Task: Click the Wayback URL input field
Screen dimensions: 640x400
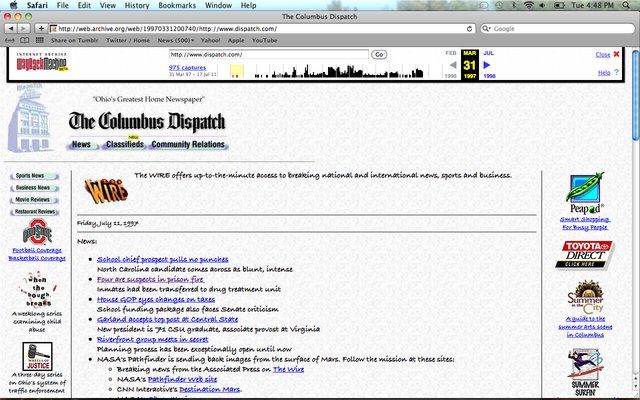Action: [269, 54]
